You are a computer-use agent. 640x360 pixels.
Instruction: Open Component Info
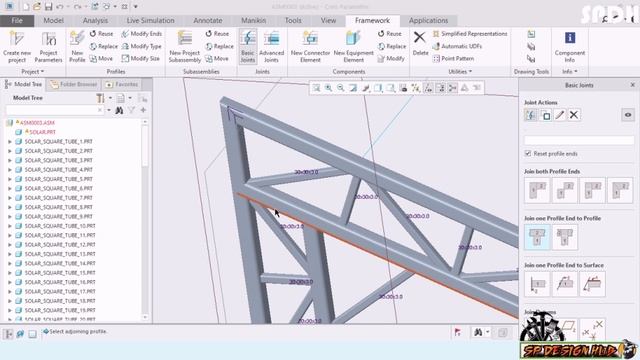click(570, 47)
